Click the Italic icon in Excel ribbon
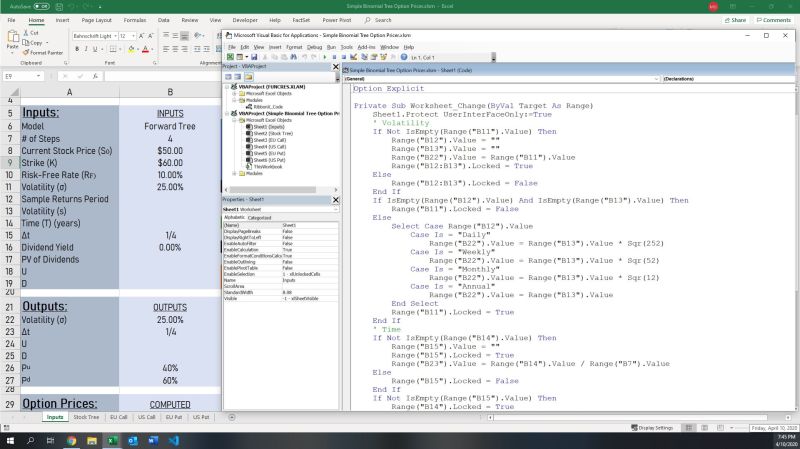Viewport: 800px width, 449px height. coord(86,49)
